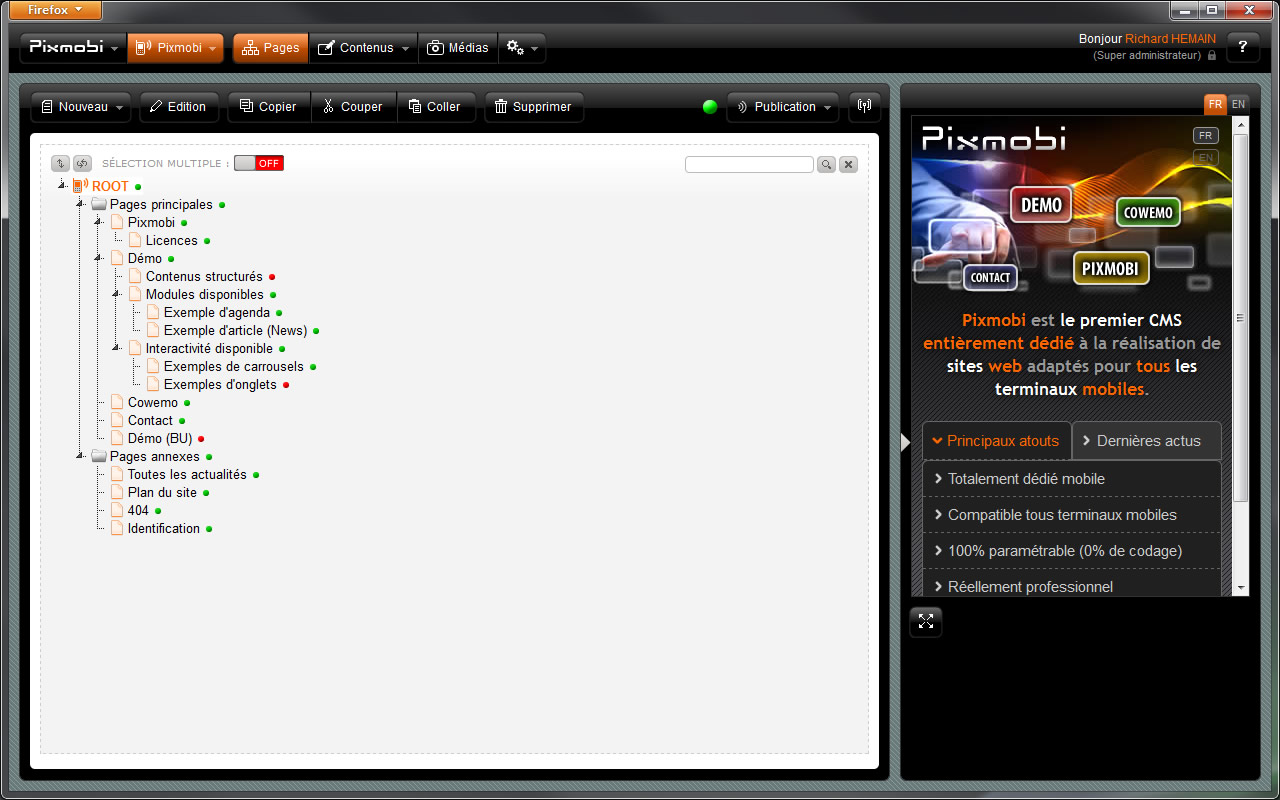Screen dimensions: 1280x800
Task: Click the magnifier search button
Action: 826,164
